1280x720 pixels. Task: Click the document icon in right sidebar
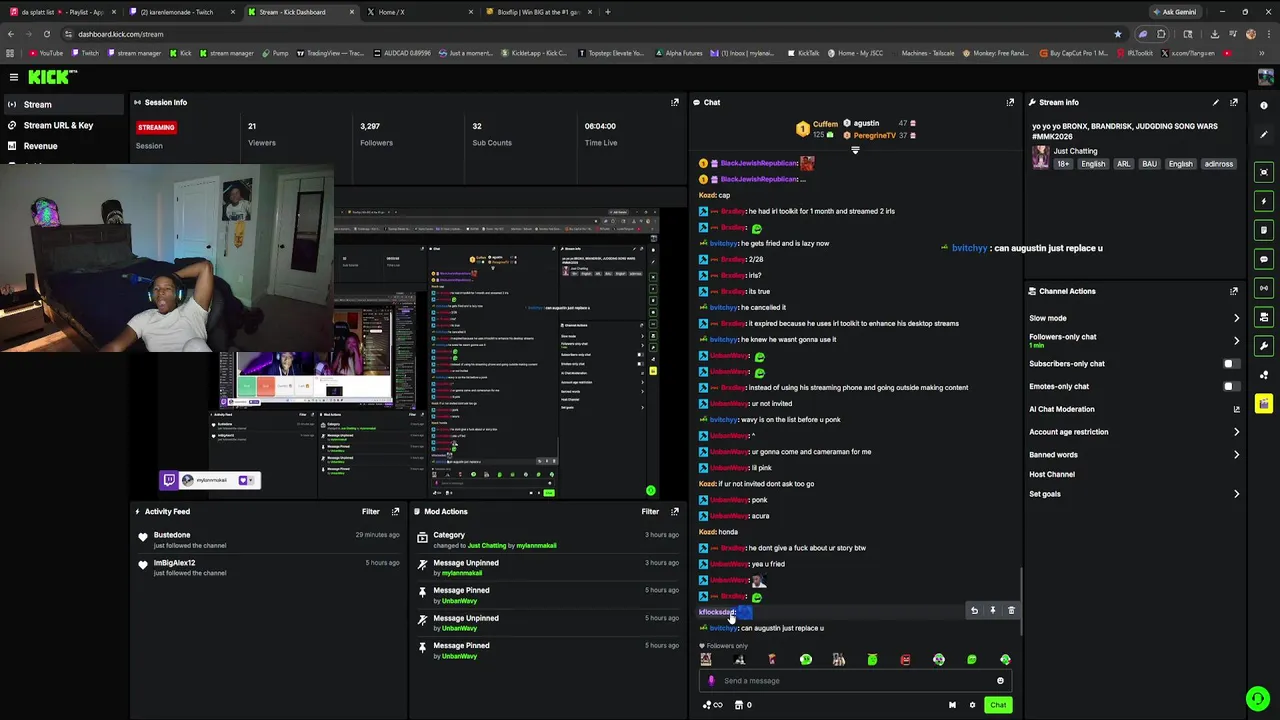[1264, 230]
